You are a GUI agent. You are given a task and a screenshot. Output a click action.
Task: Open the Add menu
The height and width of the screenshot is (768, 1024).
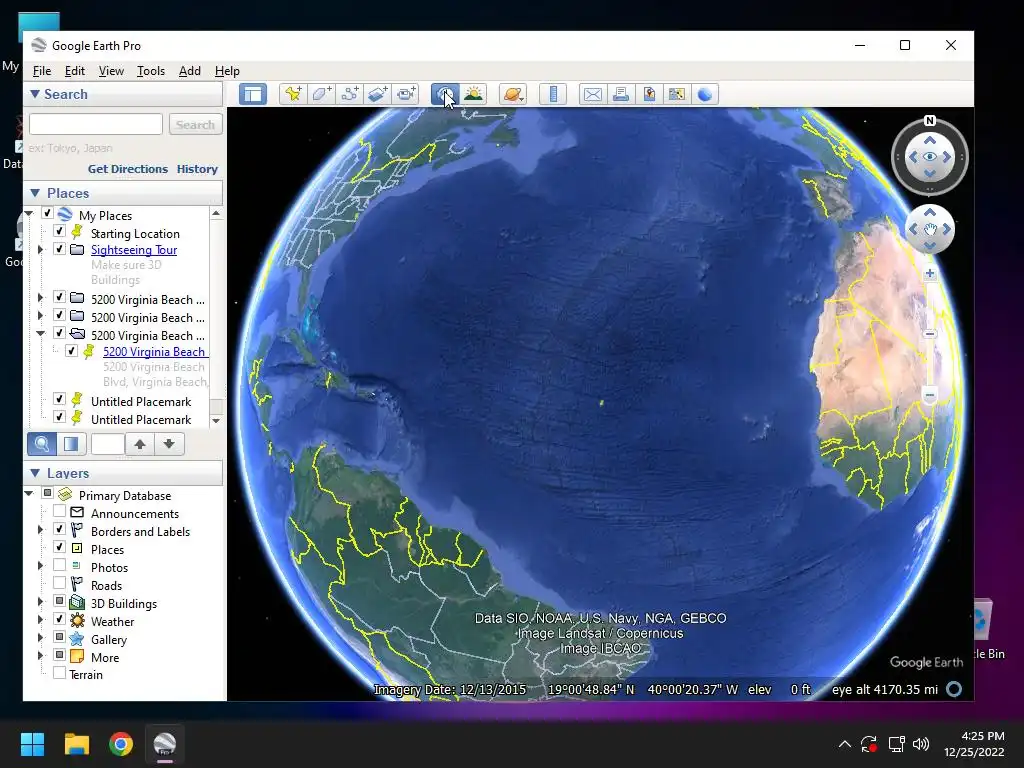(x=190, y=71)
